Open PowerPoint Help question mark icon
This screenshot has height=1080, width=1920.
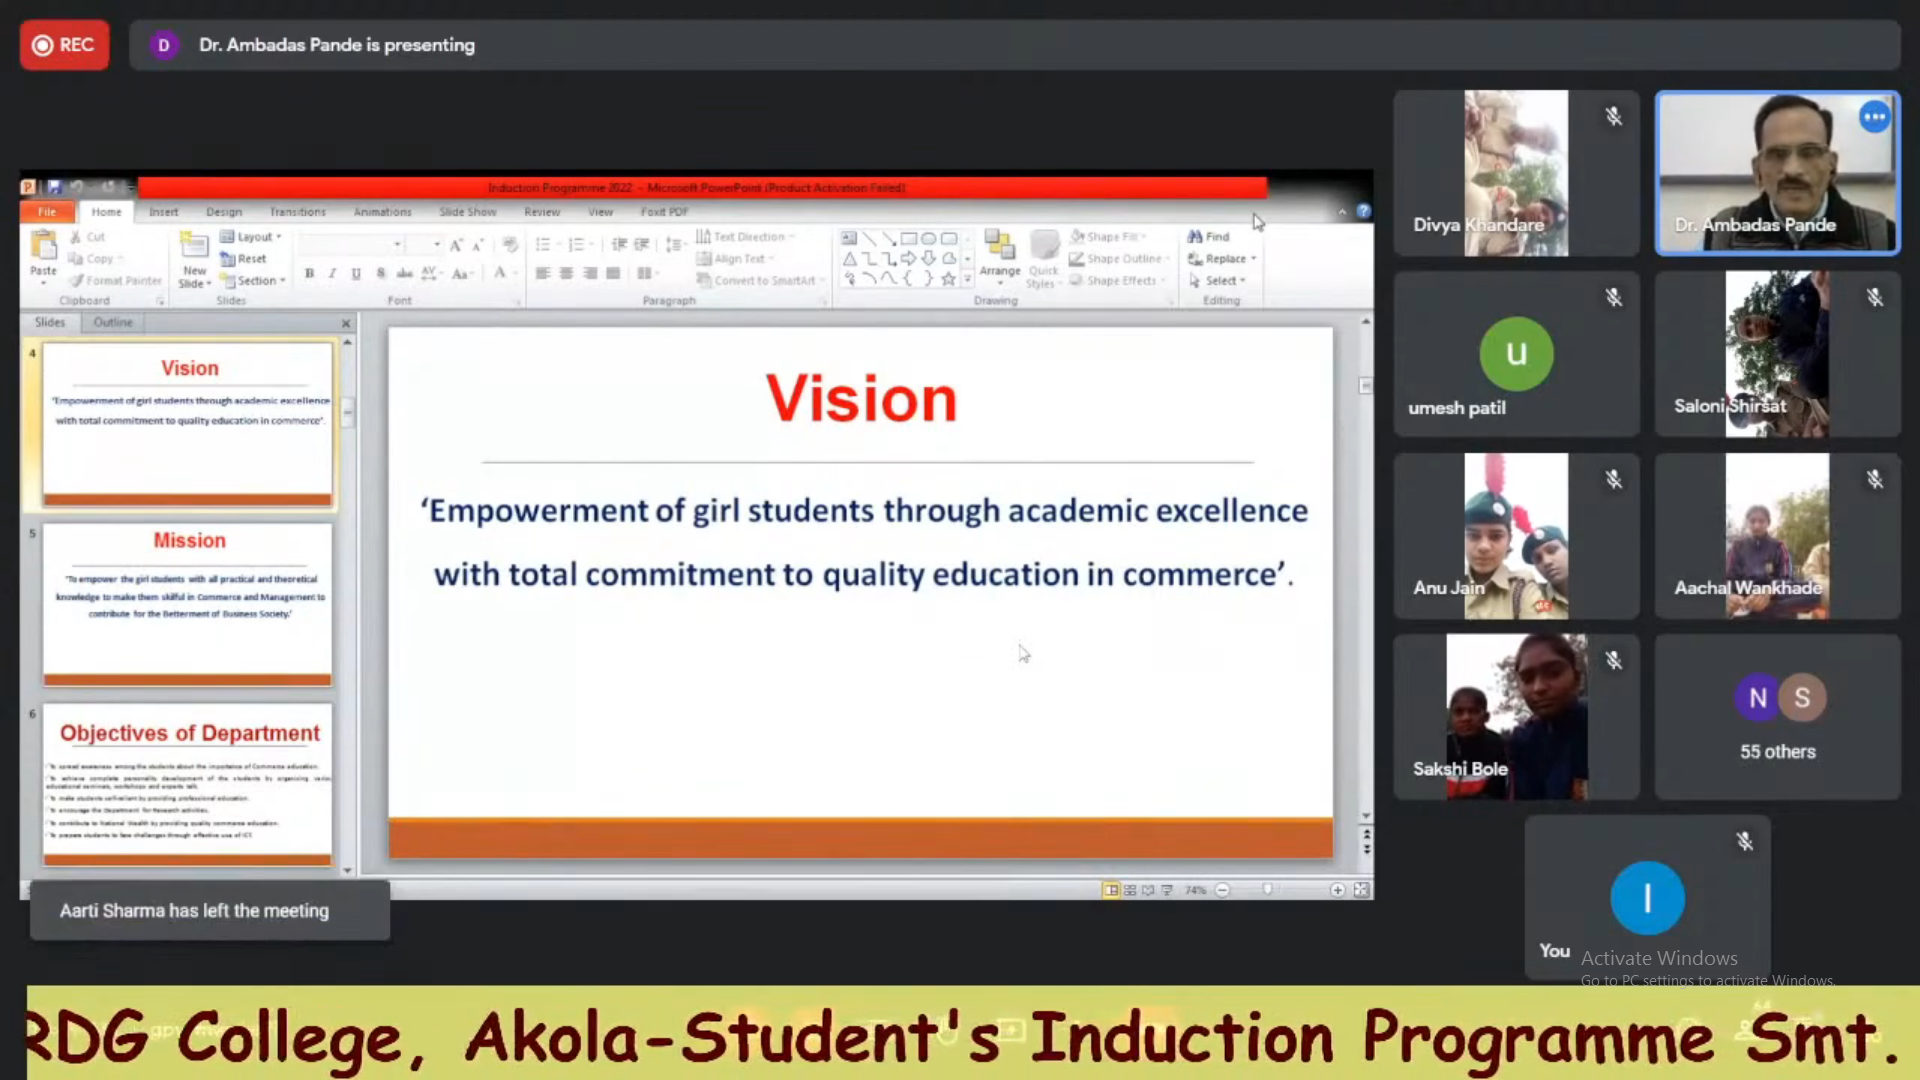click(x=1363, y=211)
